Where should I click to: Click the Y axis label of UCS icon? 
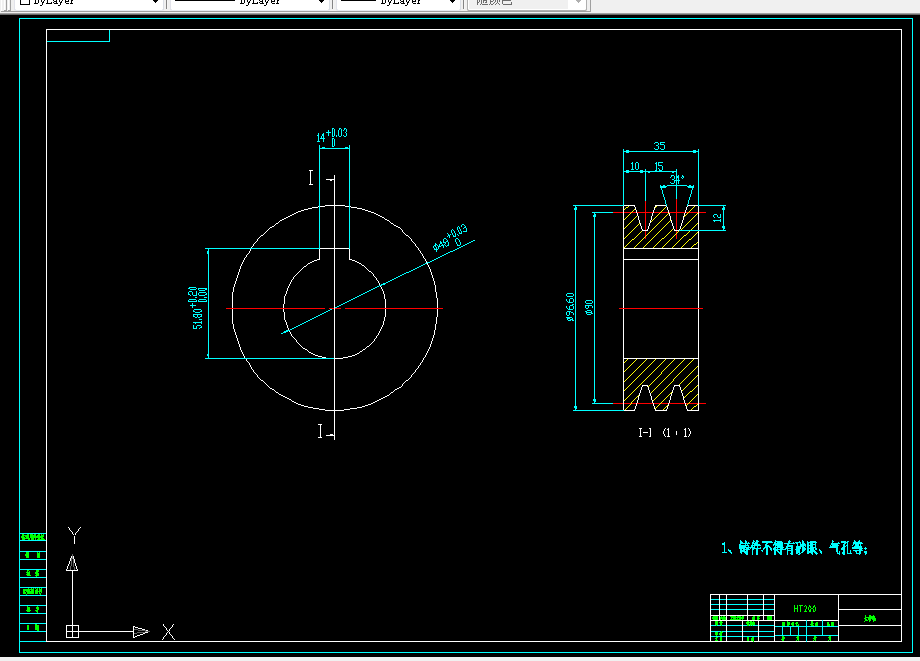pyautogui.click(x=74, y=535)
